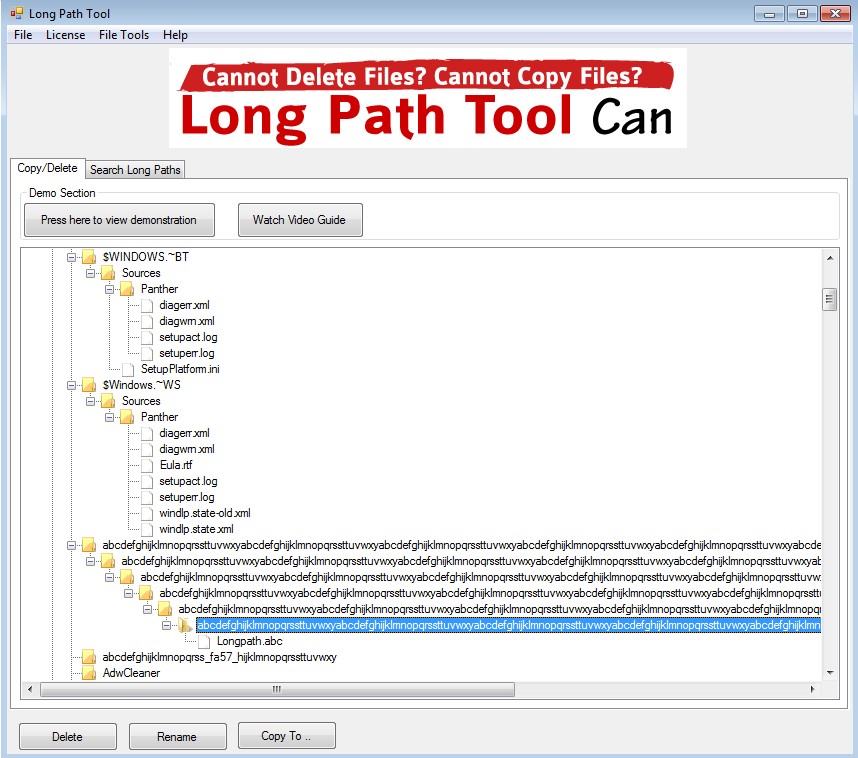Click Sources folder icon under $WINDOWS.~BT
Viewport: 858px width, 758px height.
coord(108,273)
